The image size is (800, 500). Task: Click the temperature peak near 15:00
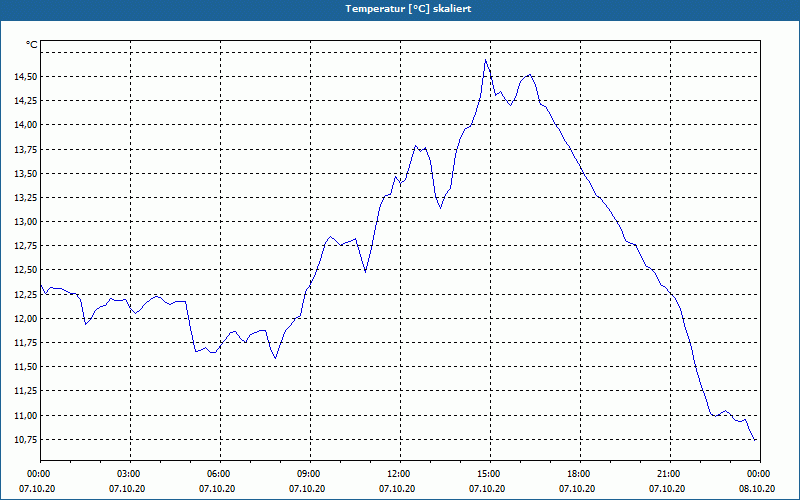tap(486, 60)
